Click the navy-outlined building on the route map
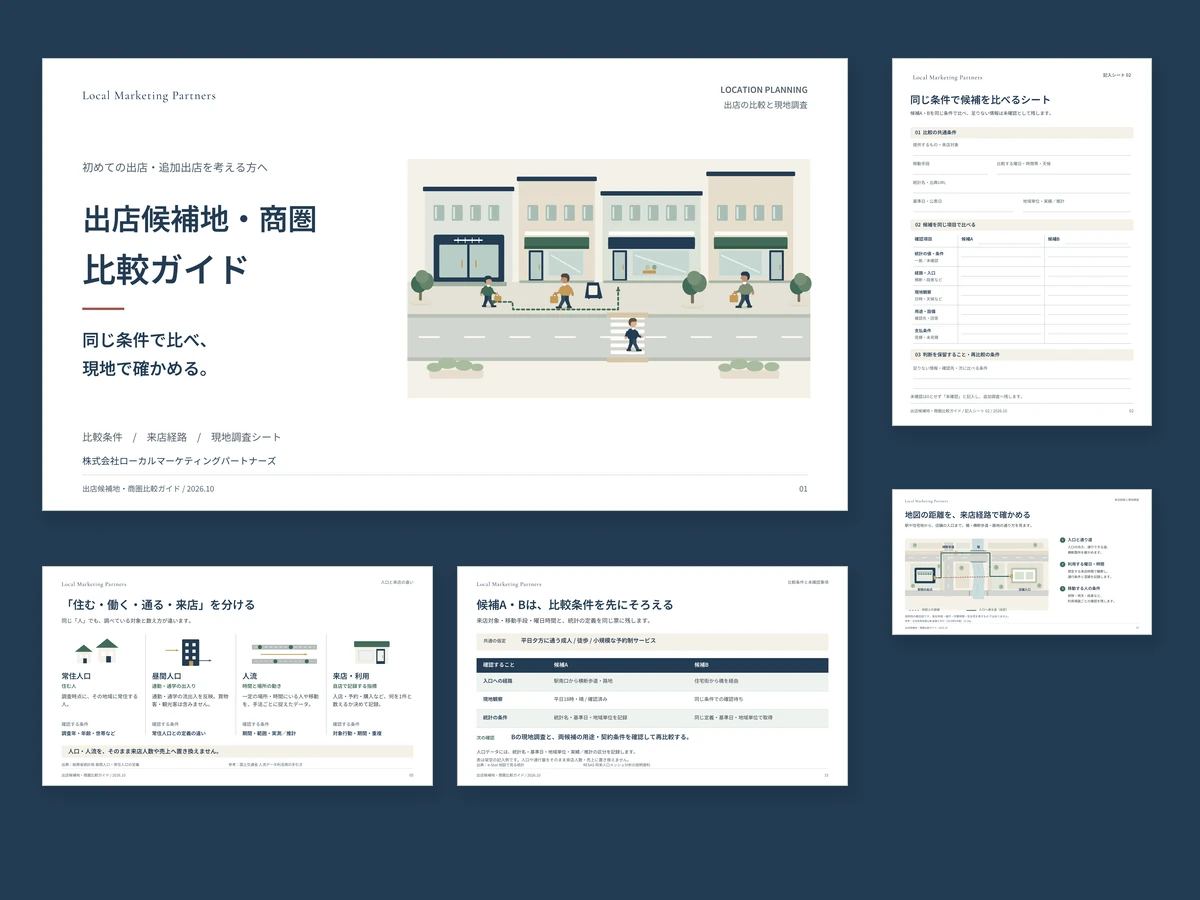 point(923,575)
